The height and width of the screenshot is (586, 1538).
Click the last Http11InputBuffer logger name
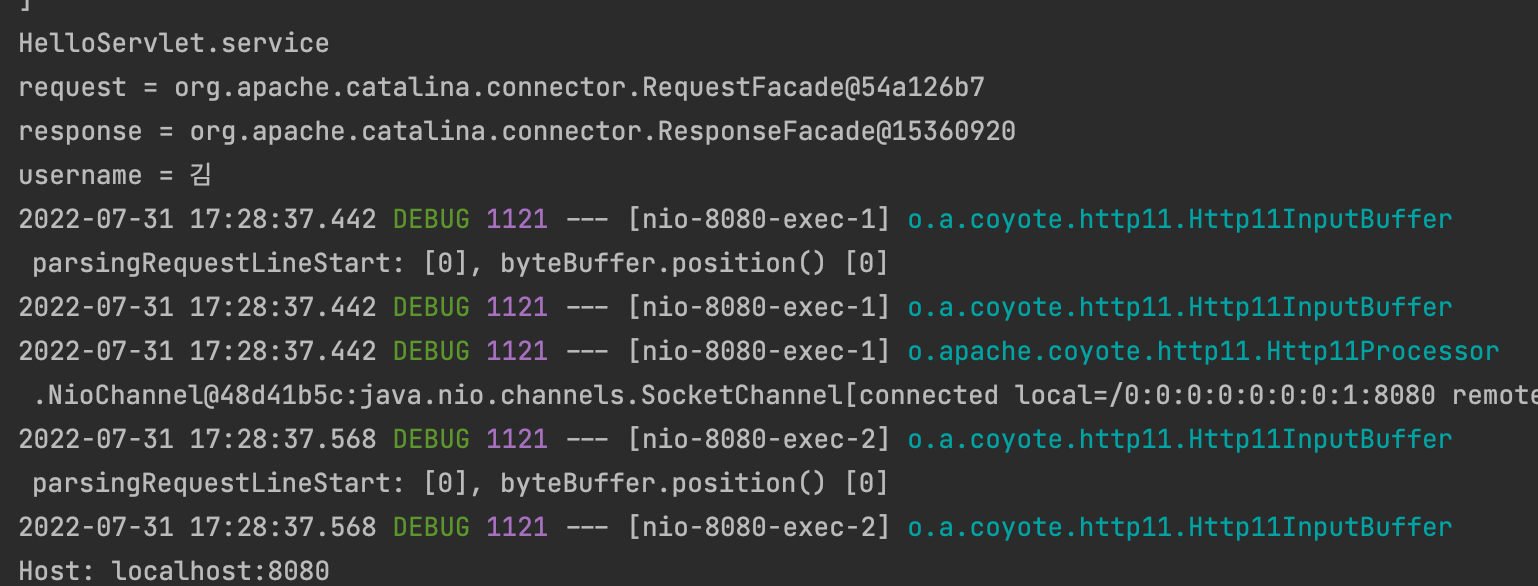(x=1180, y=528)
